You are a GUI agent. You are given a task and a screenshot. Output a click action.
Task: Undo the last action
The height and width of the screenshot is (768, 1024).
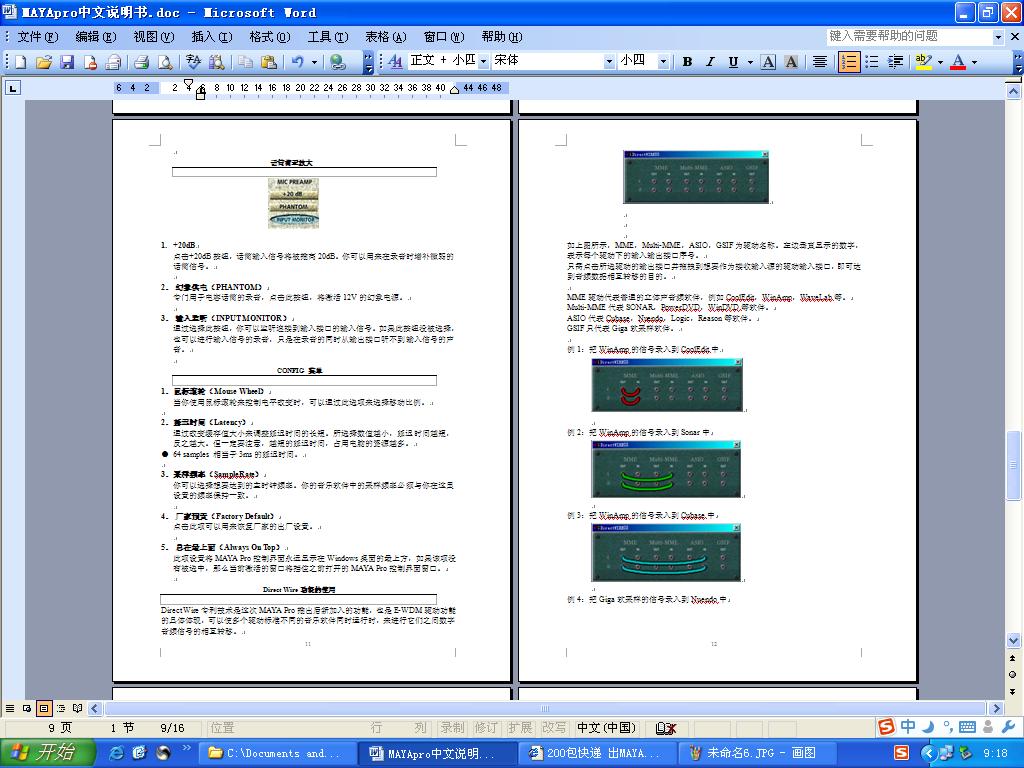(298, 62)
